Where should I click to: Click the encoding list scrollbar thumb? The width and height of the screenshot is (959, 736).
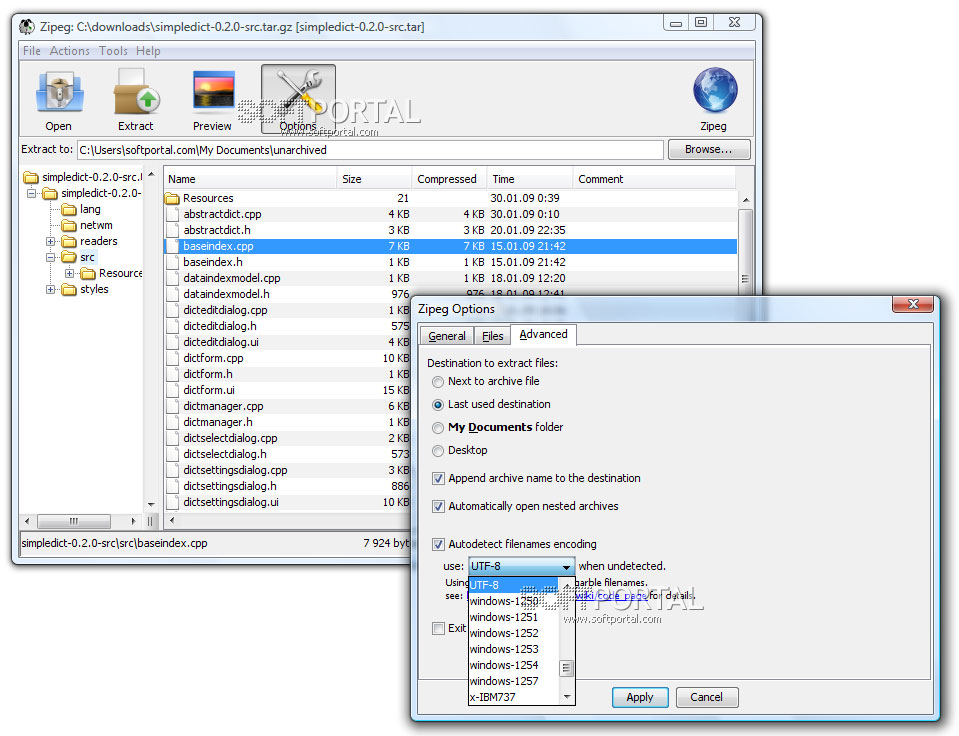566,668
